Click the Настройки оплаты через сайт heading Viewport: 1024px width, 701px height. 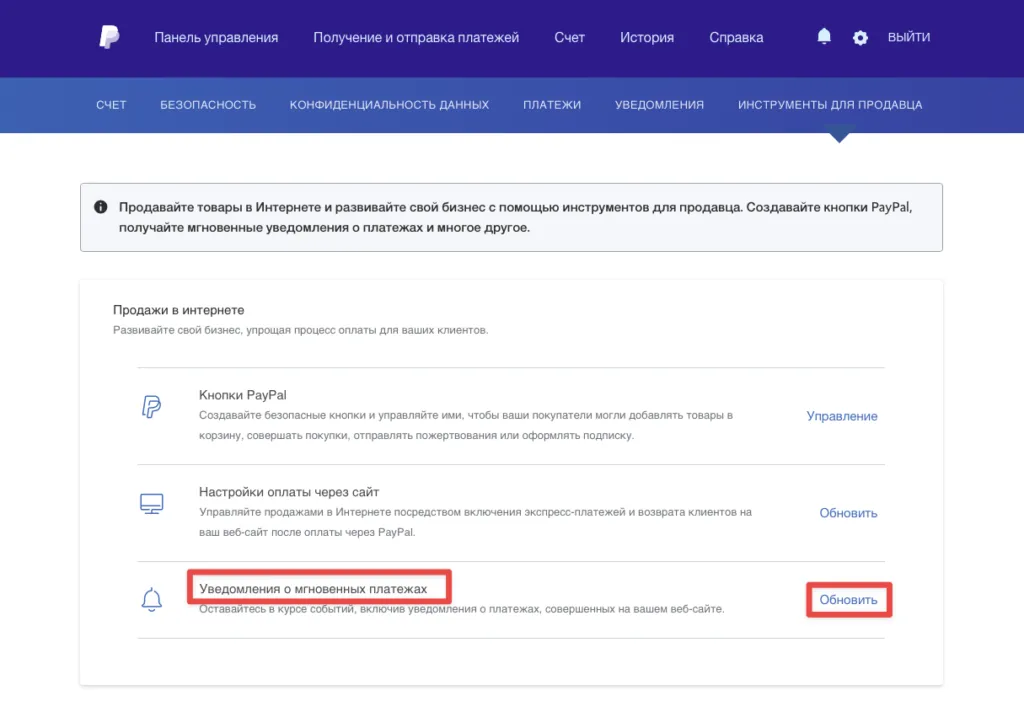(x=289, y=492)
